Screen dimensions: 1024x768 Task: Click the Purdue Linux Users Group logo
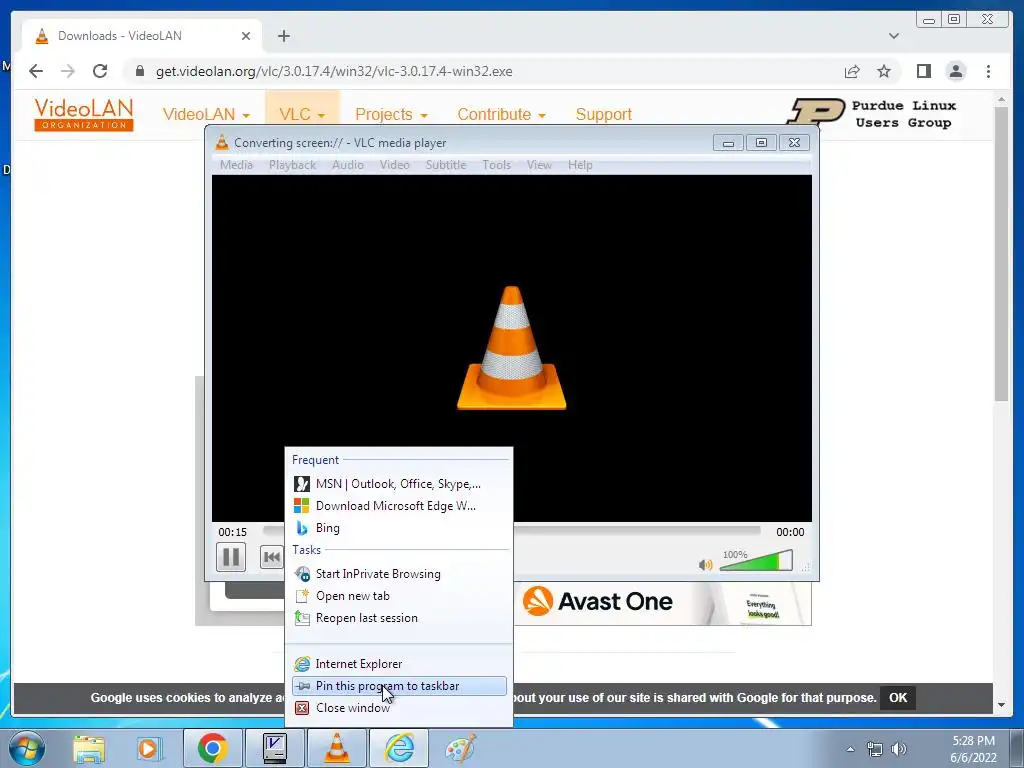click(x=873, y=112)
